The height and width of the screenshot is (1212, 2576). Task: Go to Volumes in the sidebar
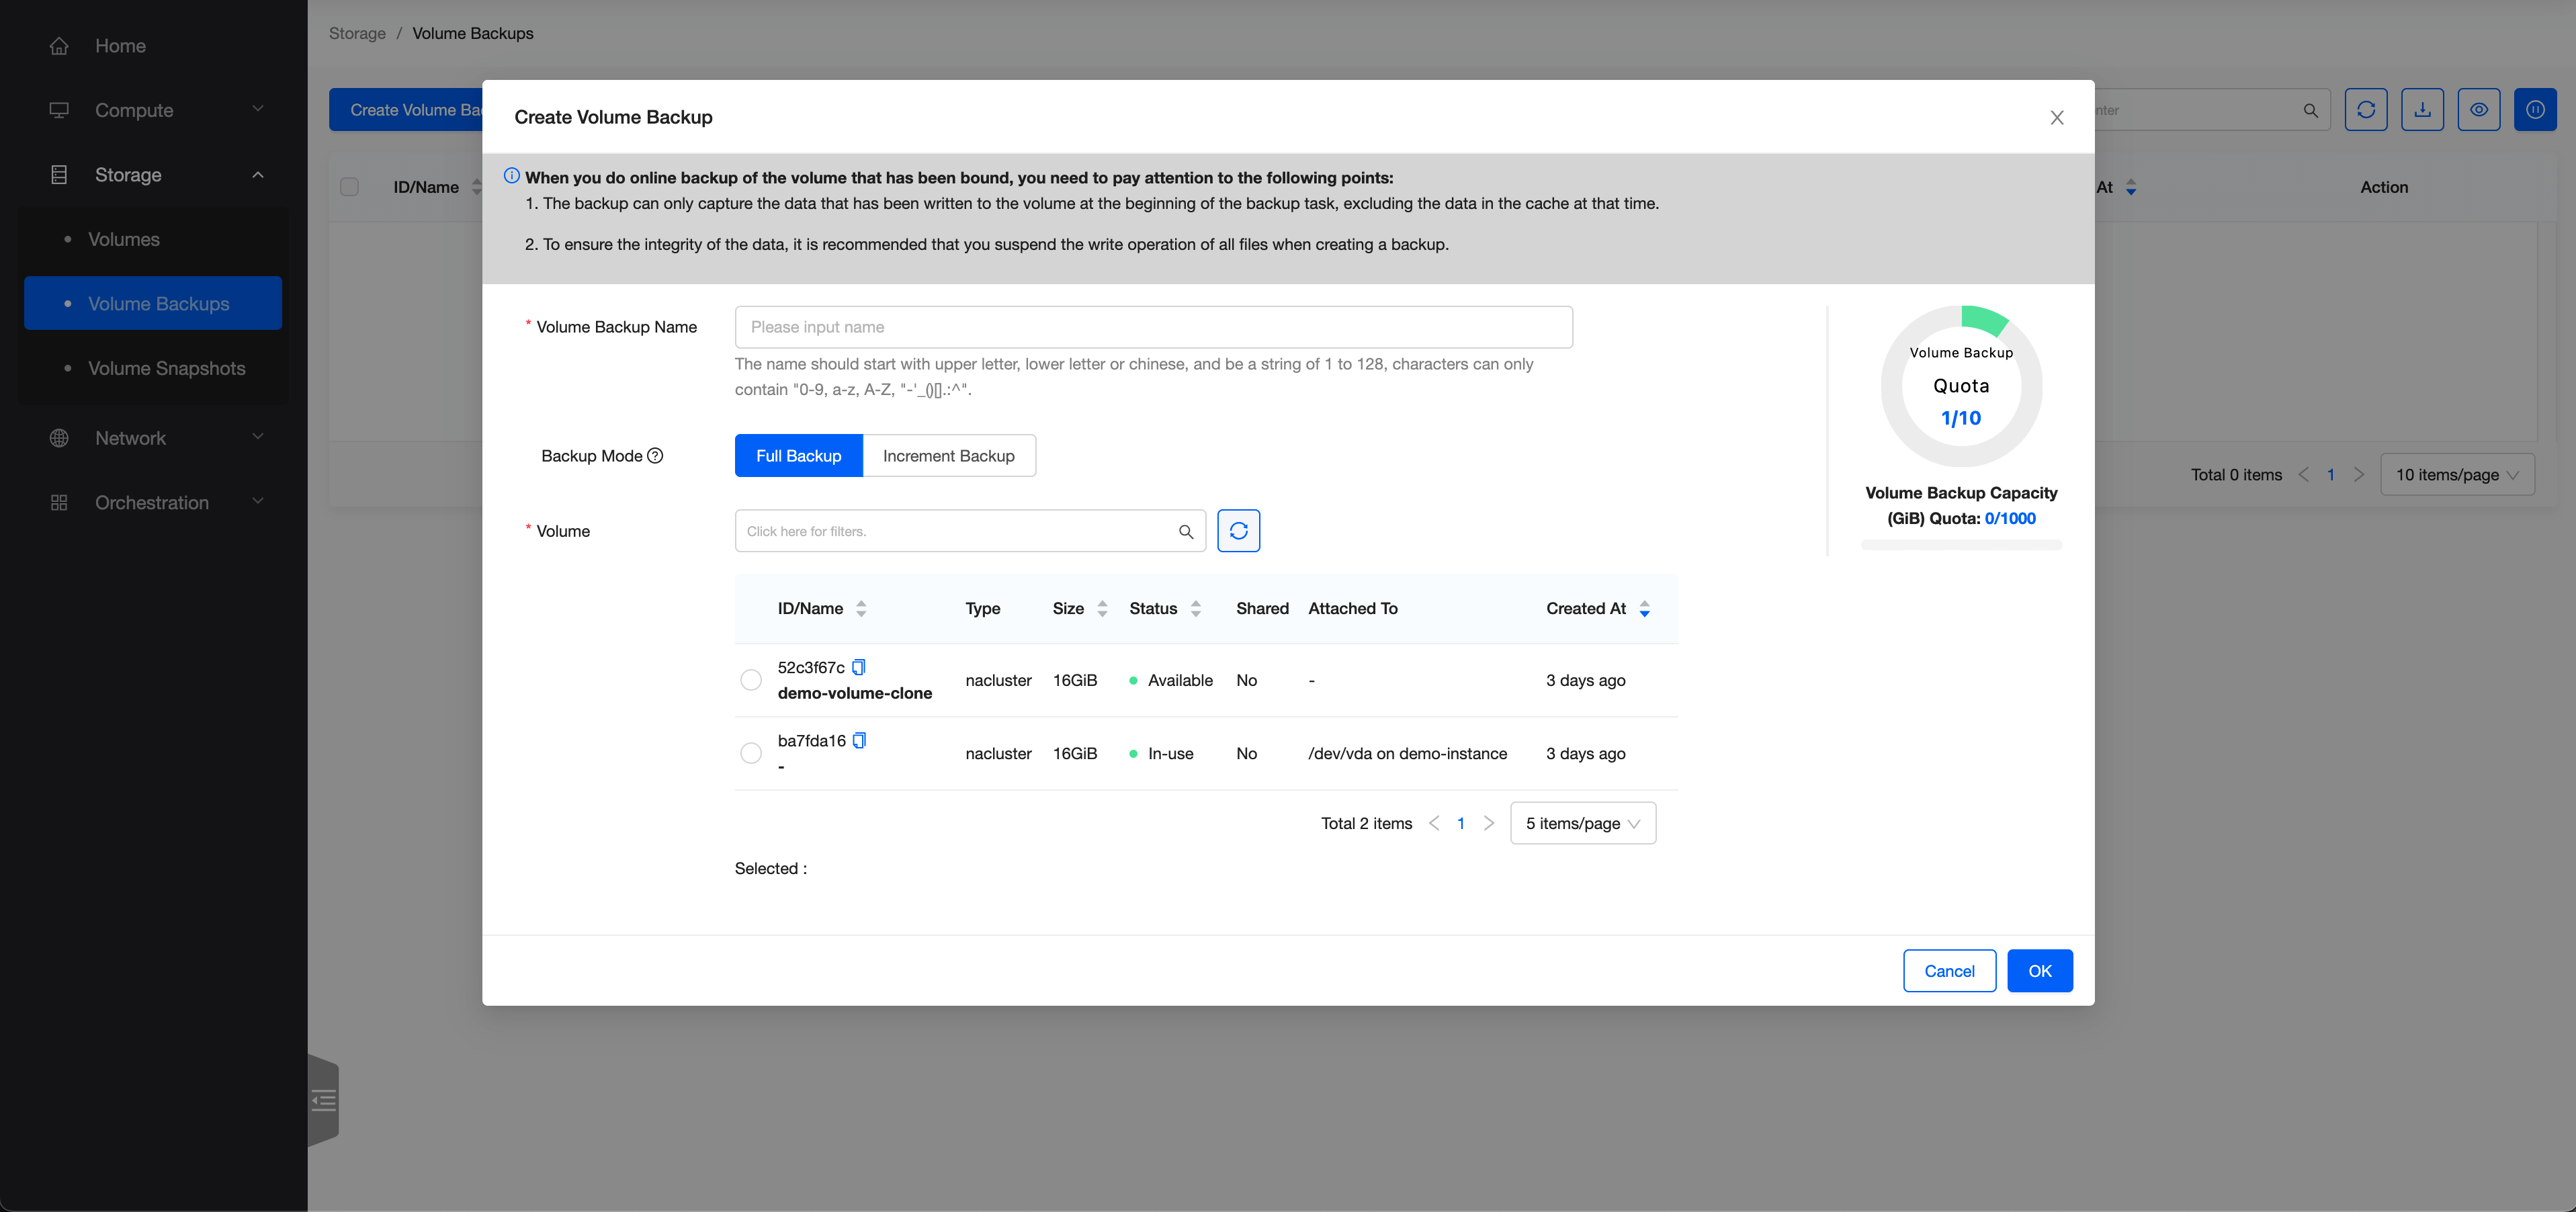pyautogui.click(x=123, y=239)
